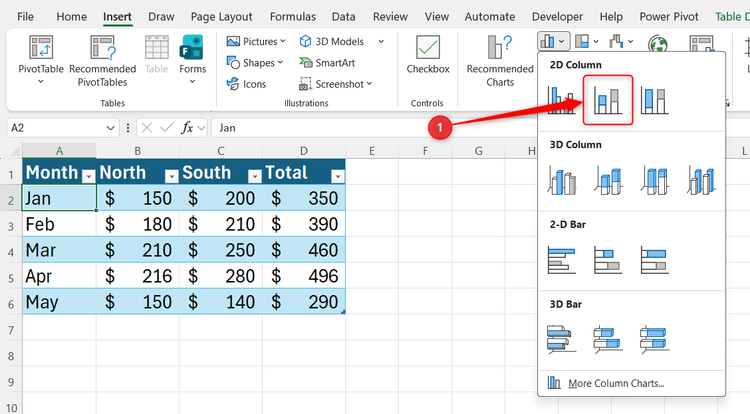Open the Waterfall chart dropdown

tap(621, 42)
